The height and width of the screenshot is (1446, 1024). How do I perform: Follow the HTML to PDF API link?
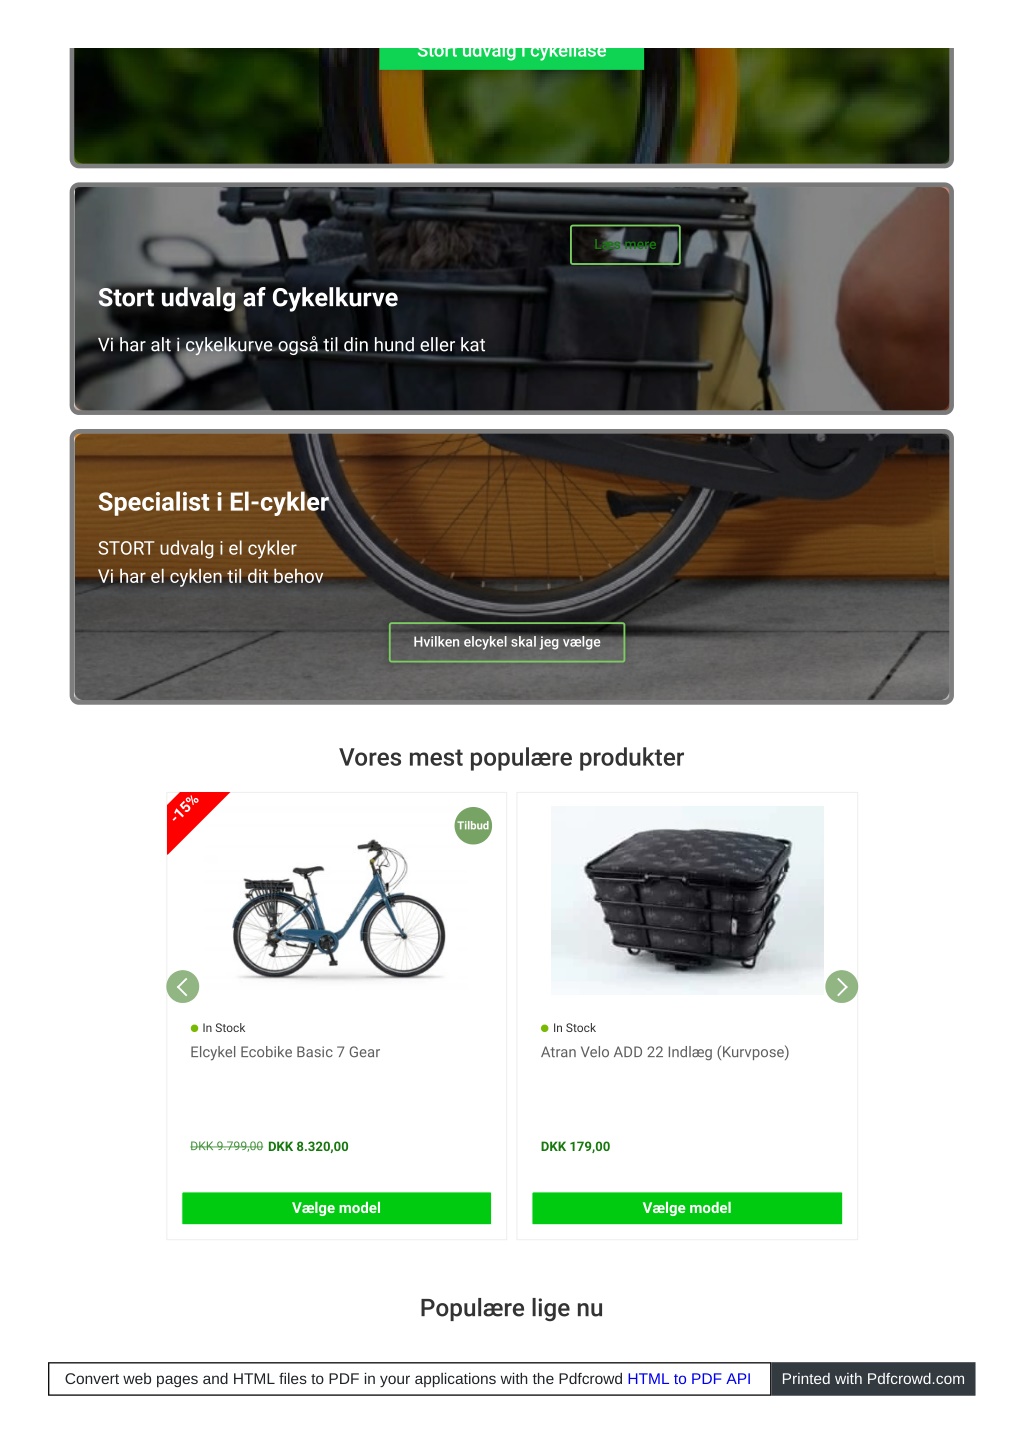pyautogui.click(x=689, y=1379)
